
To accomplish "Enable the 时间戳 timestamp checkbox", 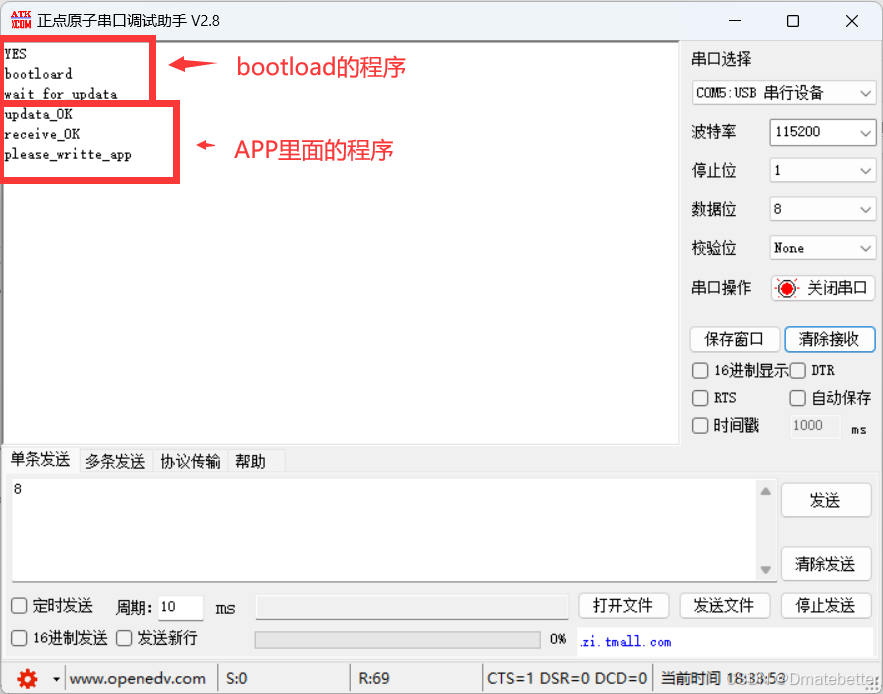I will [x=700, y=426].
